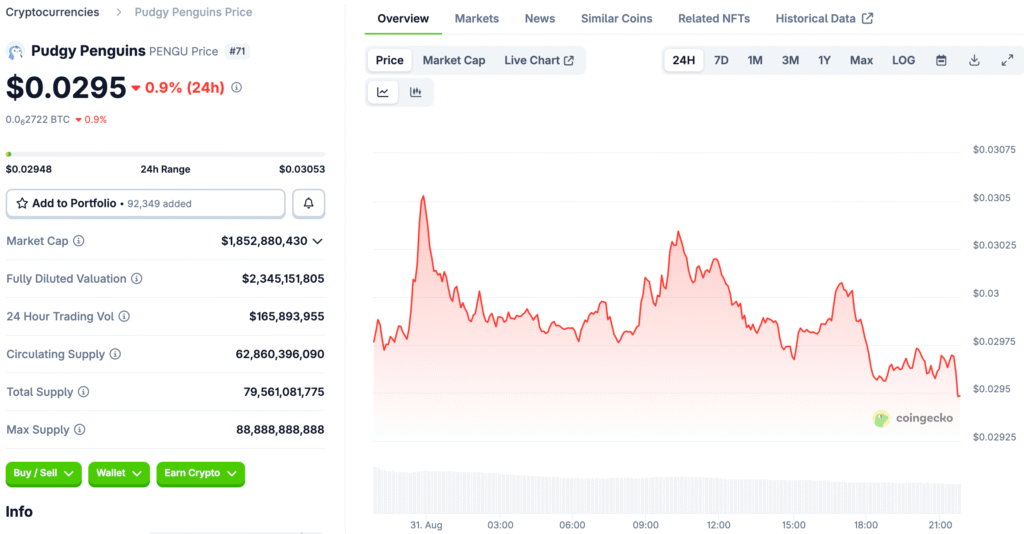The width and height of the screenshot is (1024, 534).
Task: Show 24 Hour Trading Vol info icon
Action: [124, 317]
